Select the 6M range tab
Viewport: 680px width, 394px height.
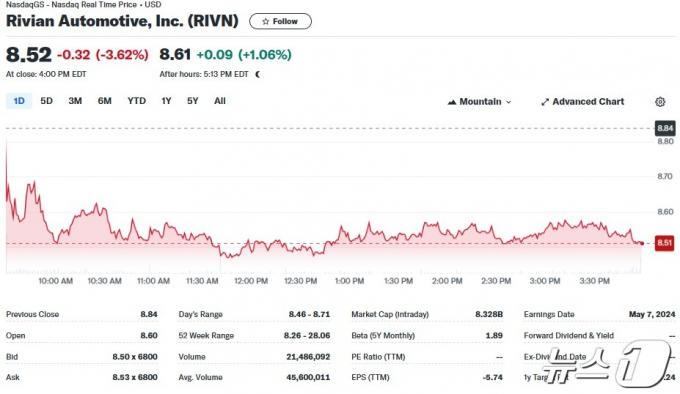point(105,101)
